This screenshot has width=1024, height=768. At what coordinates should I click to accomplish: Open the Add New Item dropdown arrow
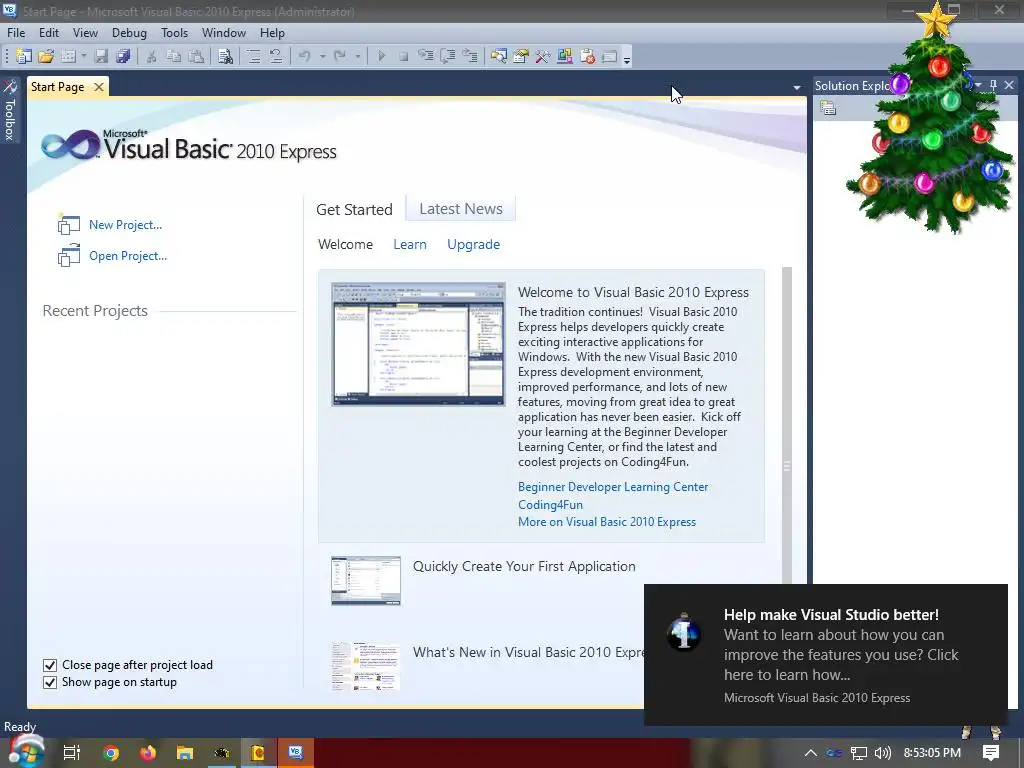(84, 57)
